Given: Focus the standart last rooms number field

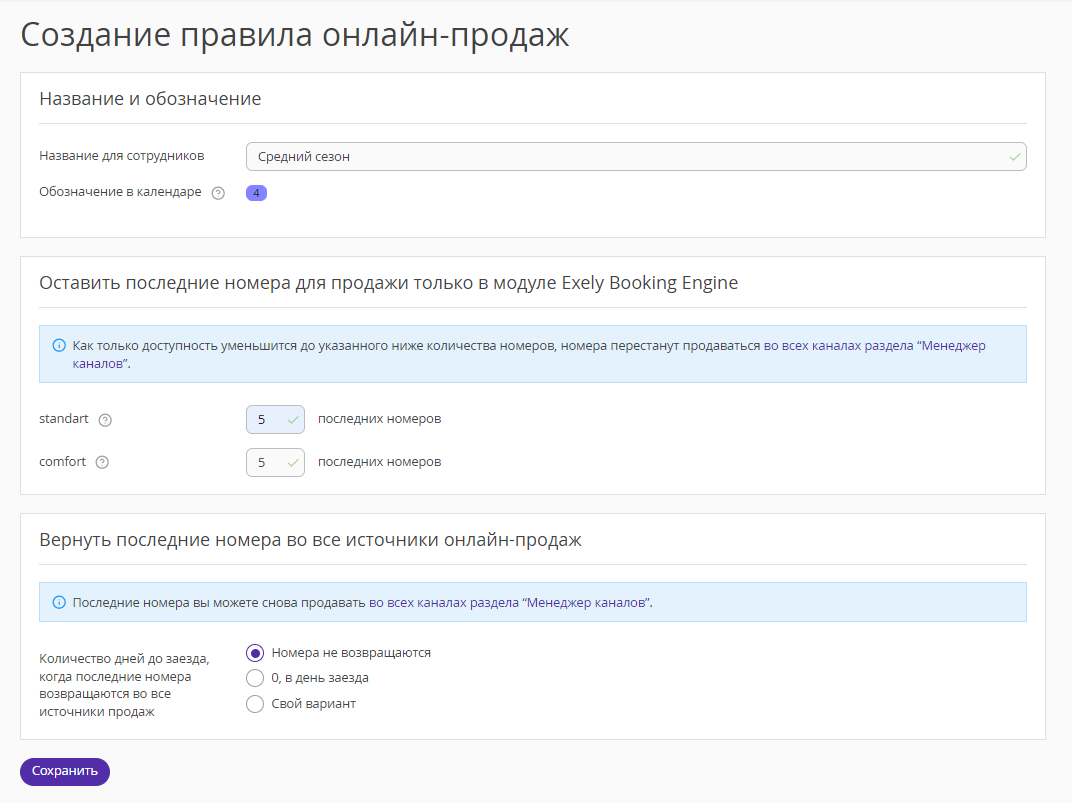Looking at the screenshot, I should pyautogui.click(x=275, y=420).
